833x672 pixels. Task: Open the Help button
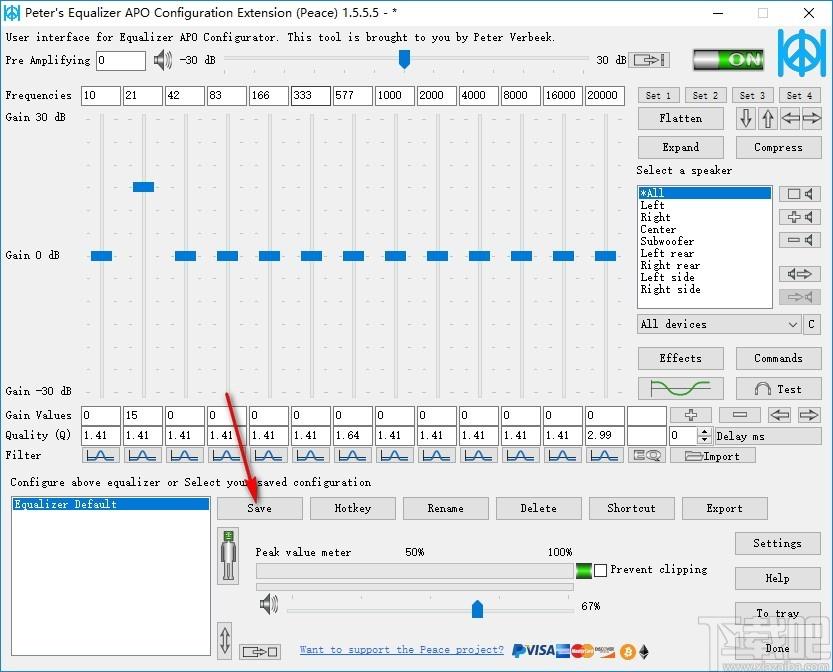pos(778,578)
